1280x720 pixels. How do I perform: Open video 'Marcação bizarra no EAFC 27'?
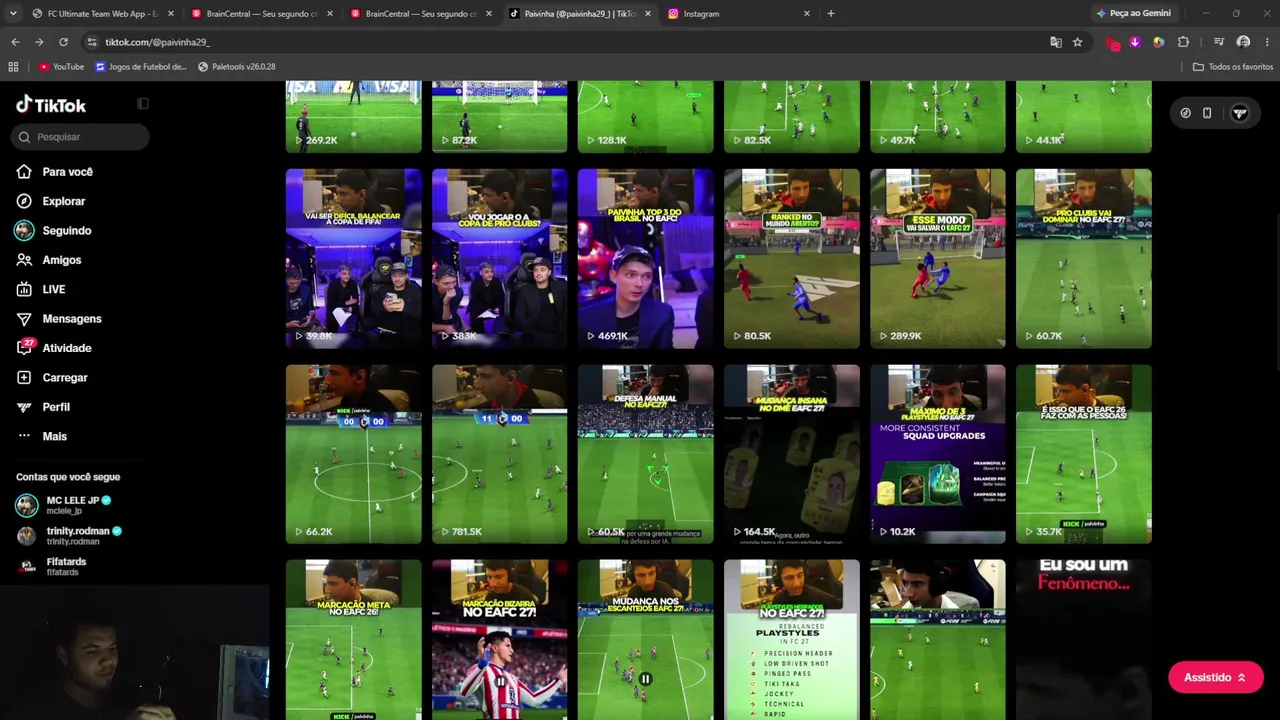499,640
